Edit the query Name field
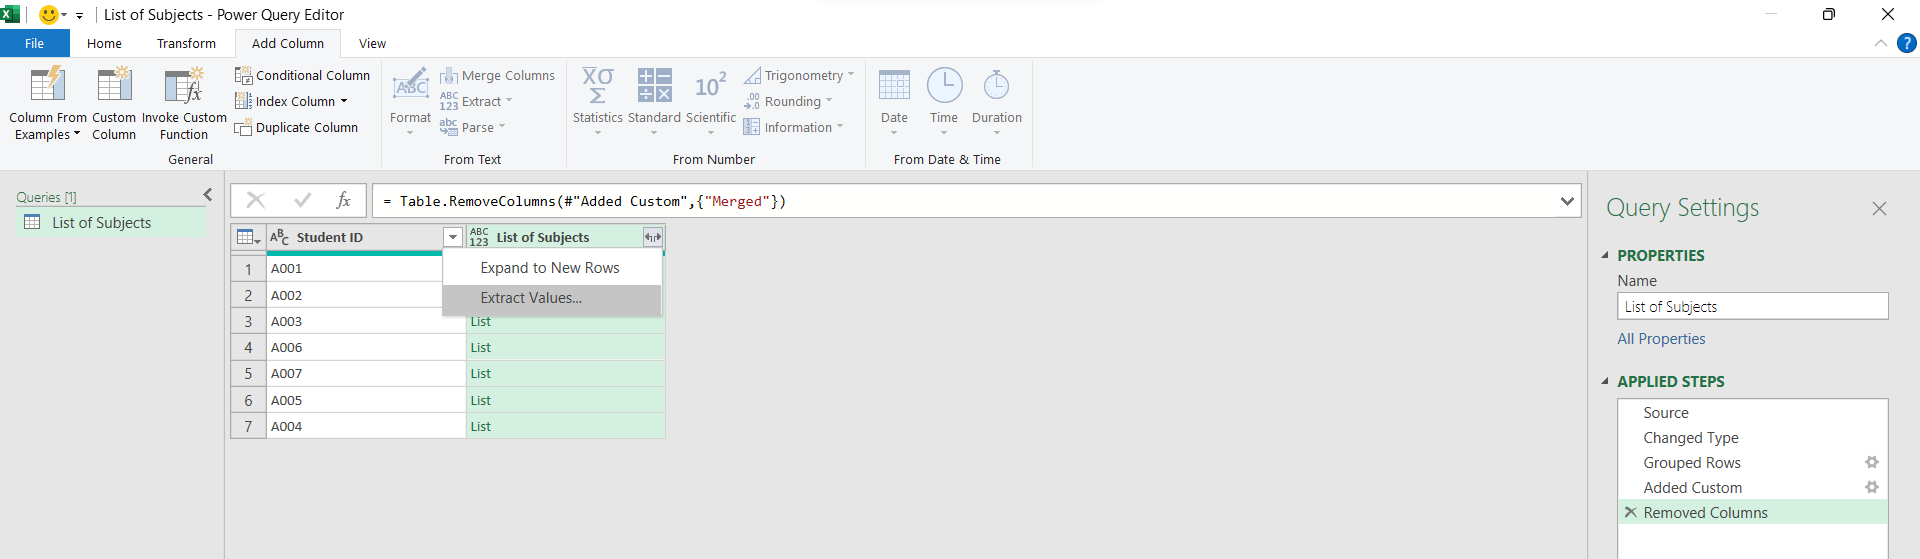The height and width of the screenshot is (559, 1920). click(x=1752, y=306)
